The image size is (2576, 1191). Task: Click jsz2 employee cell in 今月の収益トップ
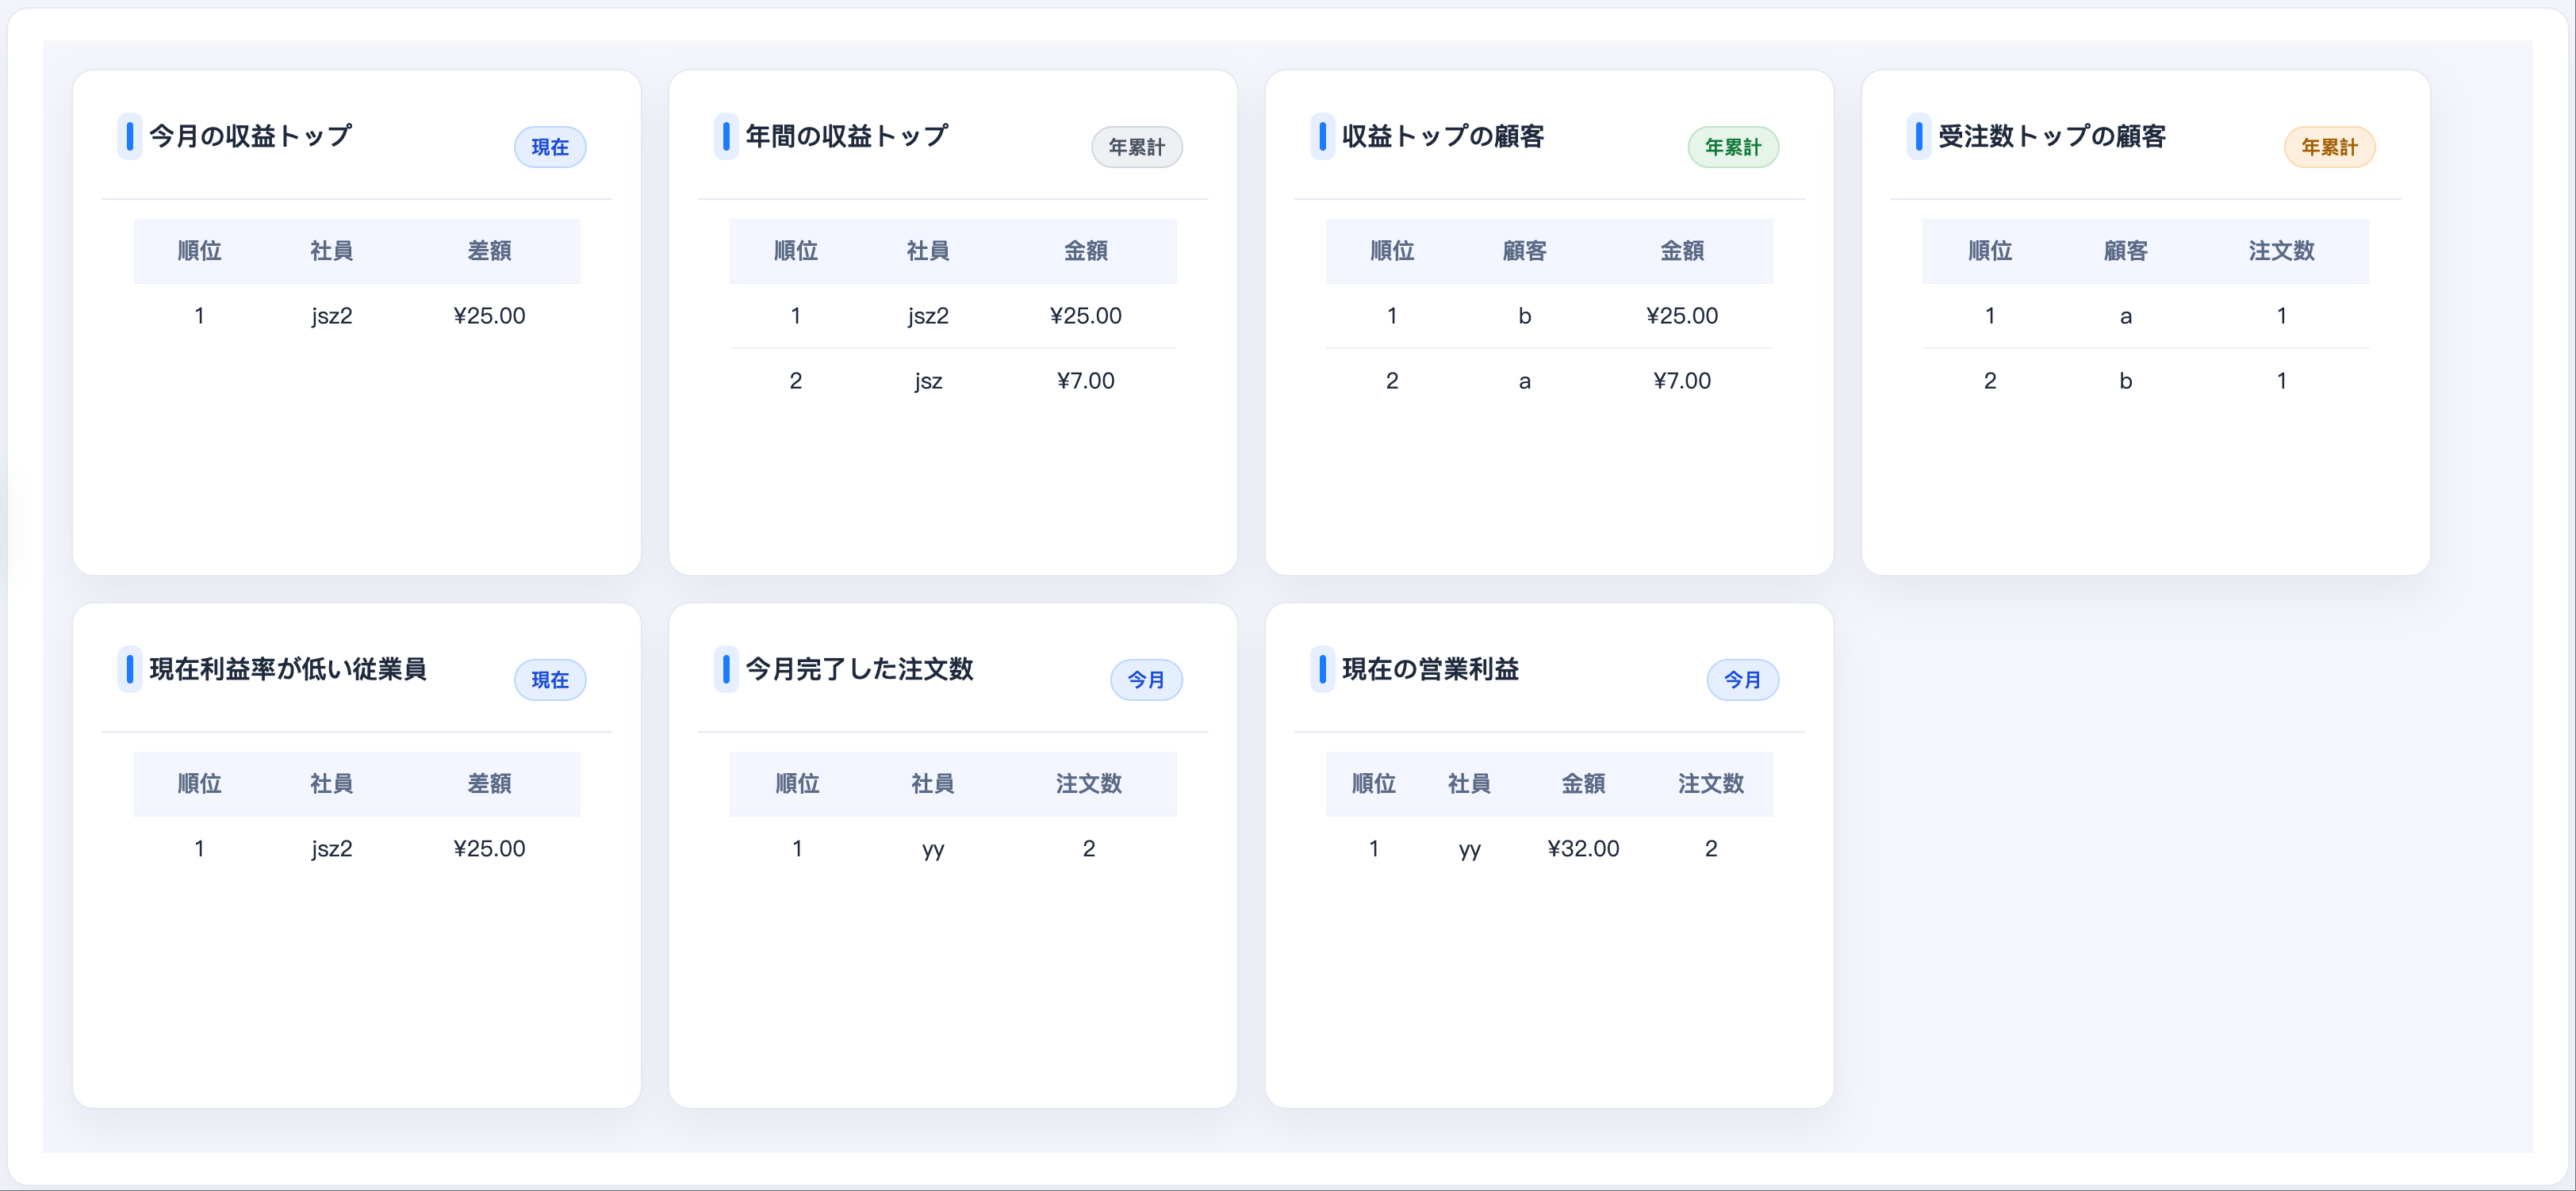331,316
